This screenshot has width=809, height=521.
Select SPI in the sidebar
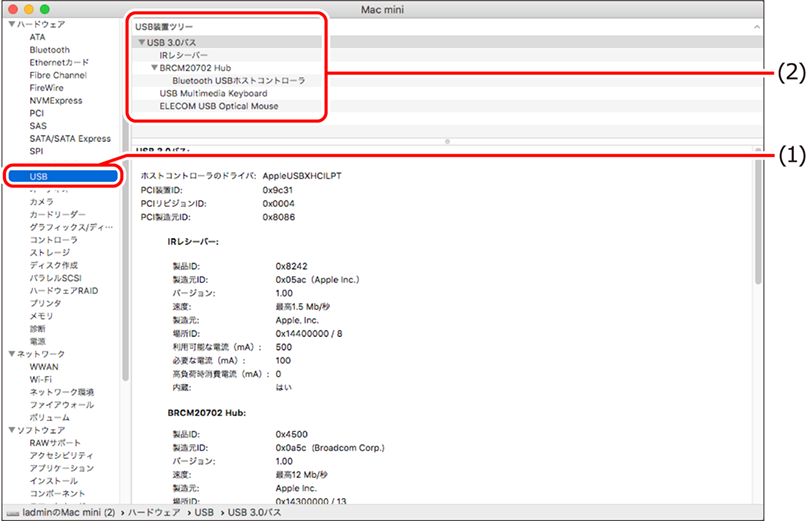click(36, 151)
